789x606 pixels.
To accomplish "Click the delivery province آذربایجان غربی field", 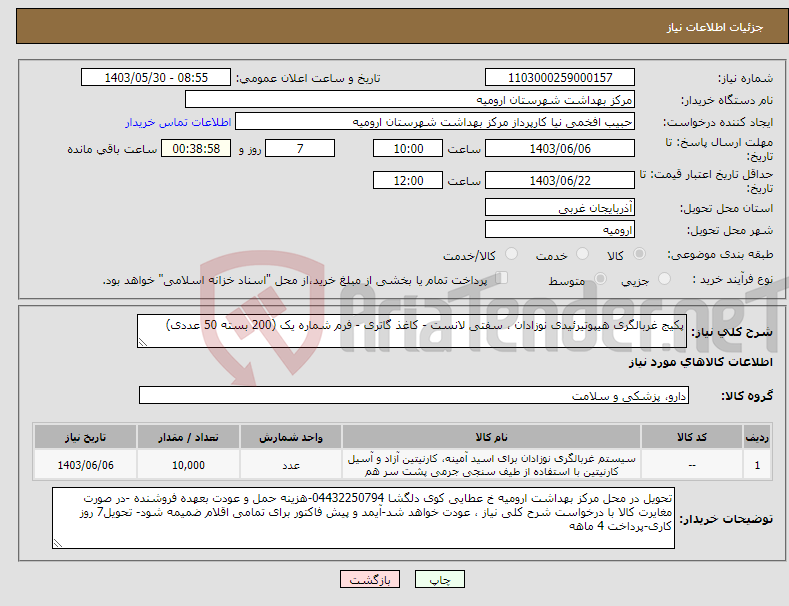I will point(560,207).
